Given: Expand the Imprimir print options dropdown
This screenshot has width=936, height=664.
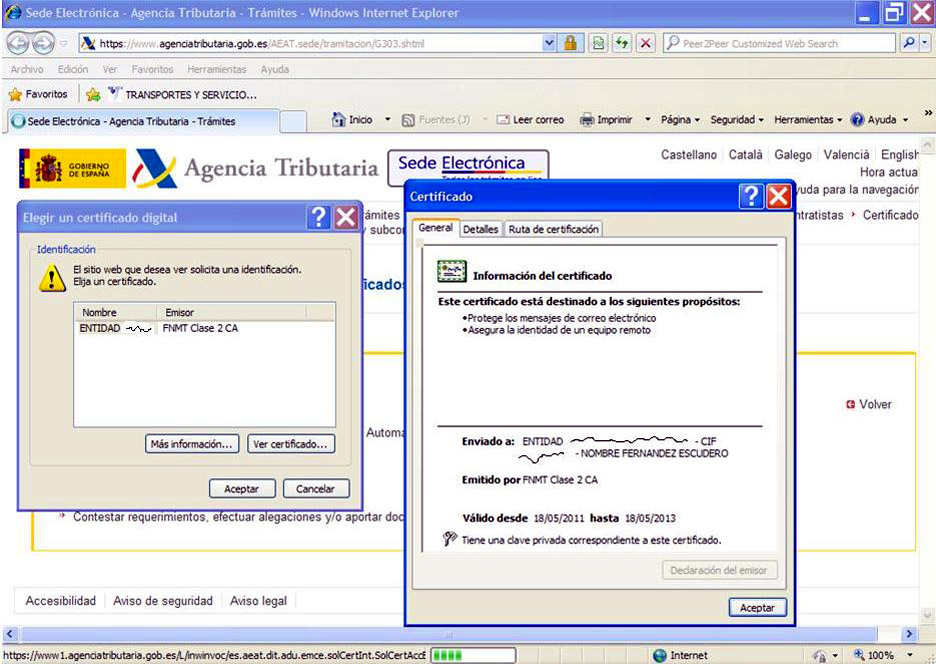Looking at the screenshot, I should [x=647, y=119].
